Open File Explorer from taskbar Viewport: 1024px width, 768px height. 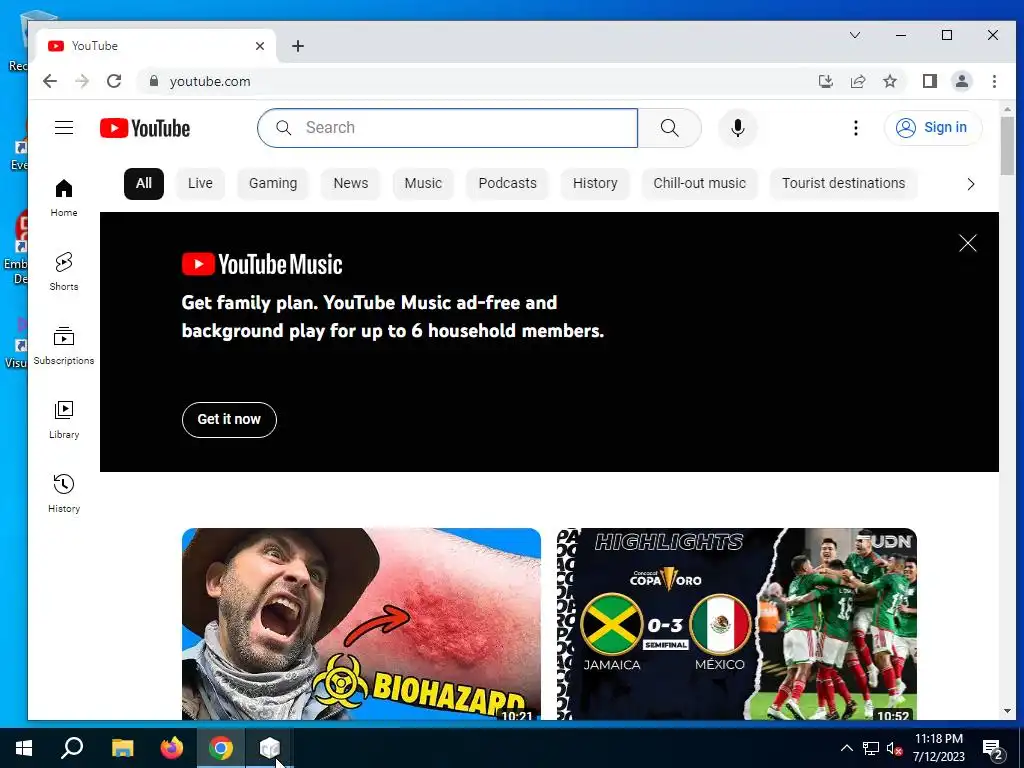click(122, 748)
